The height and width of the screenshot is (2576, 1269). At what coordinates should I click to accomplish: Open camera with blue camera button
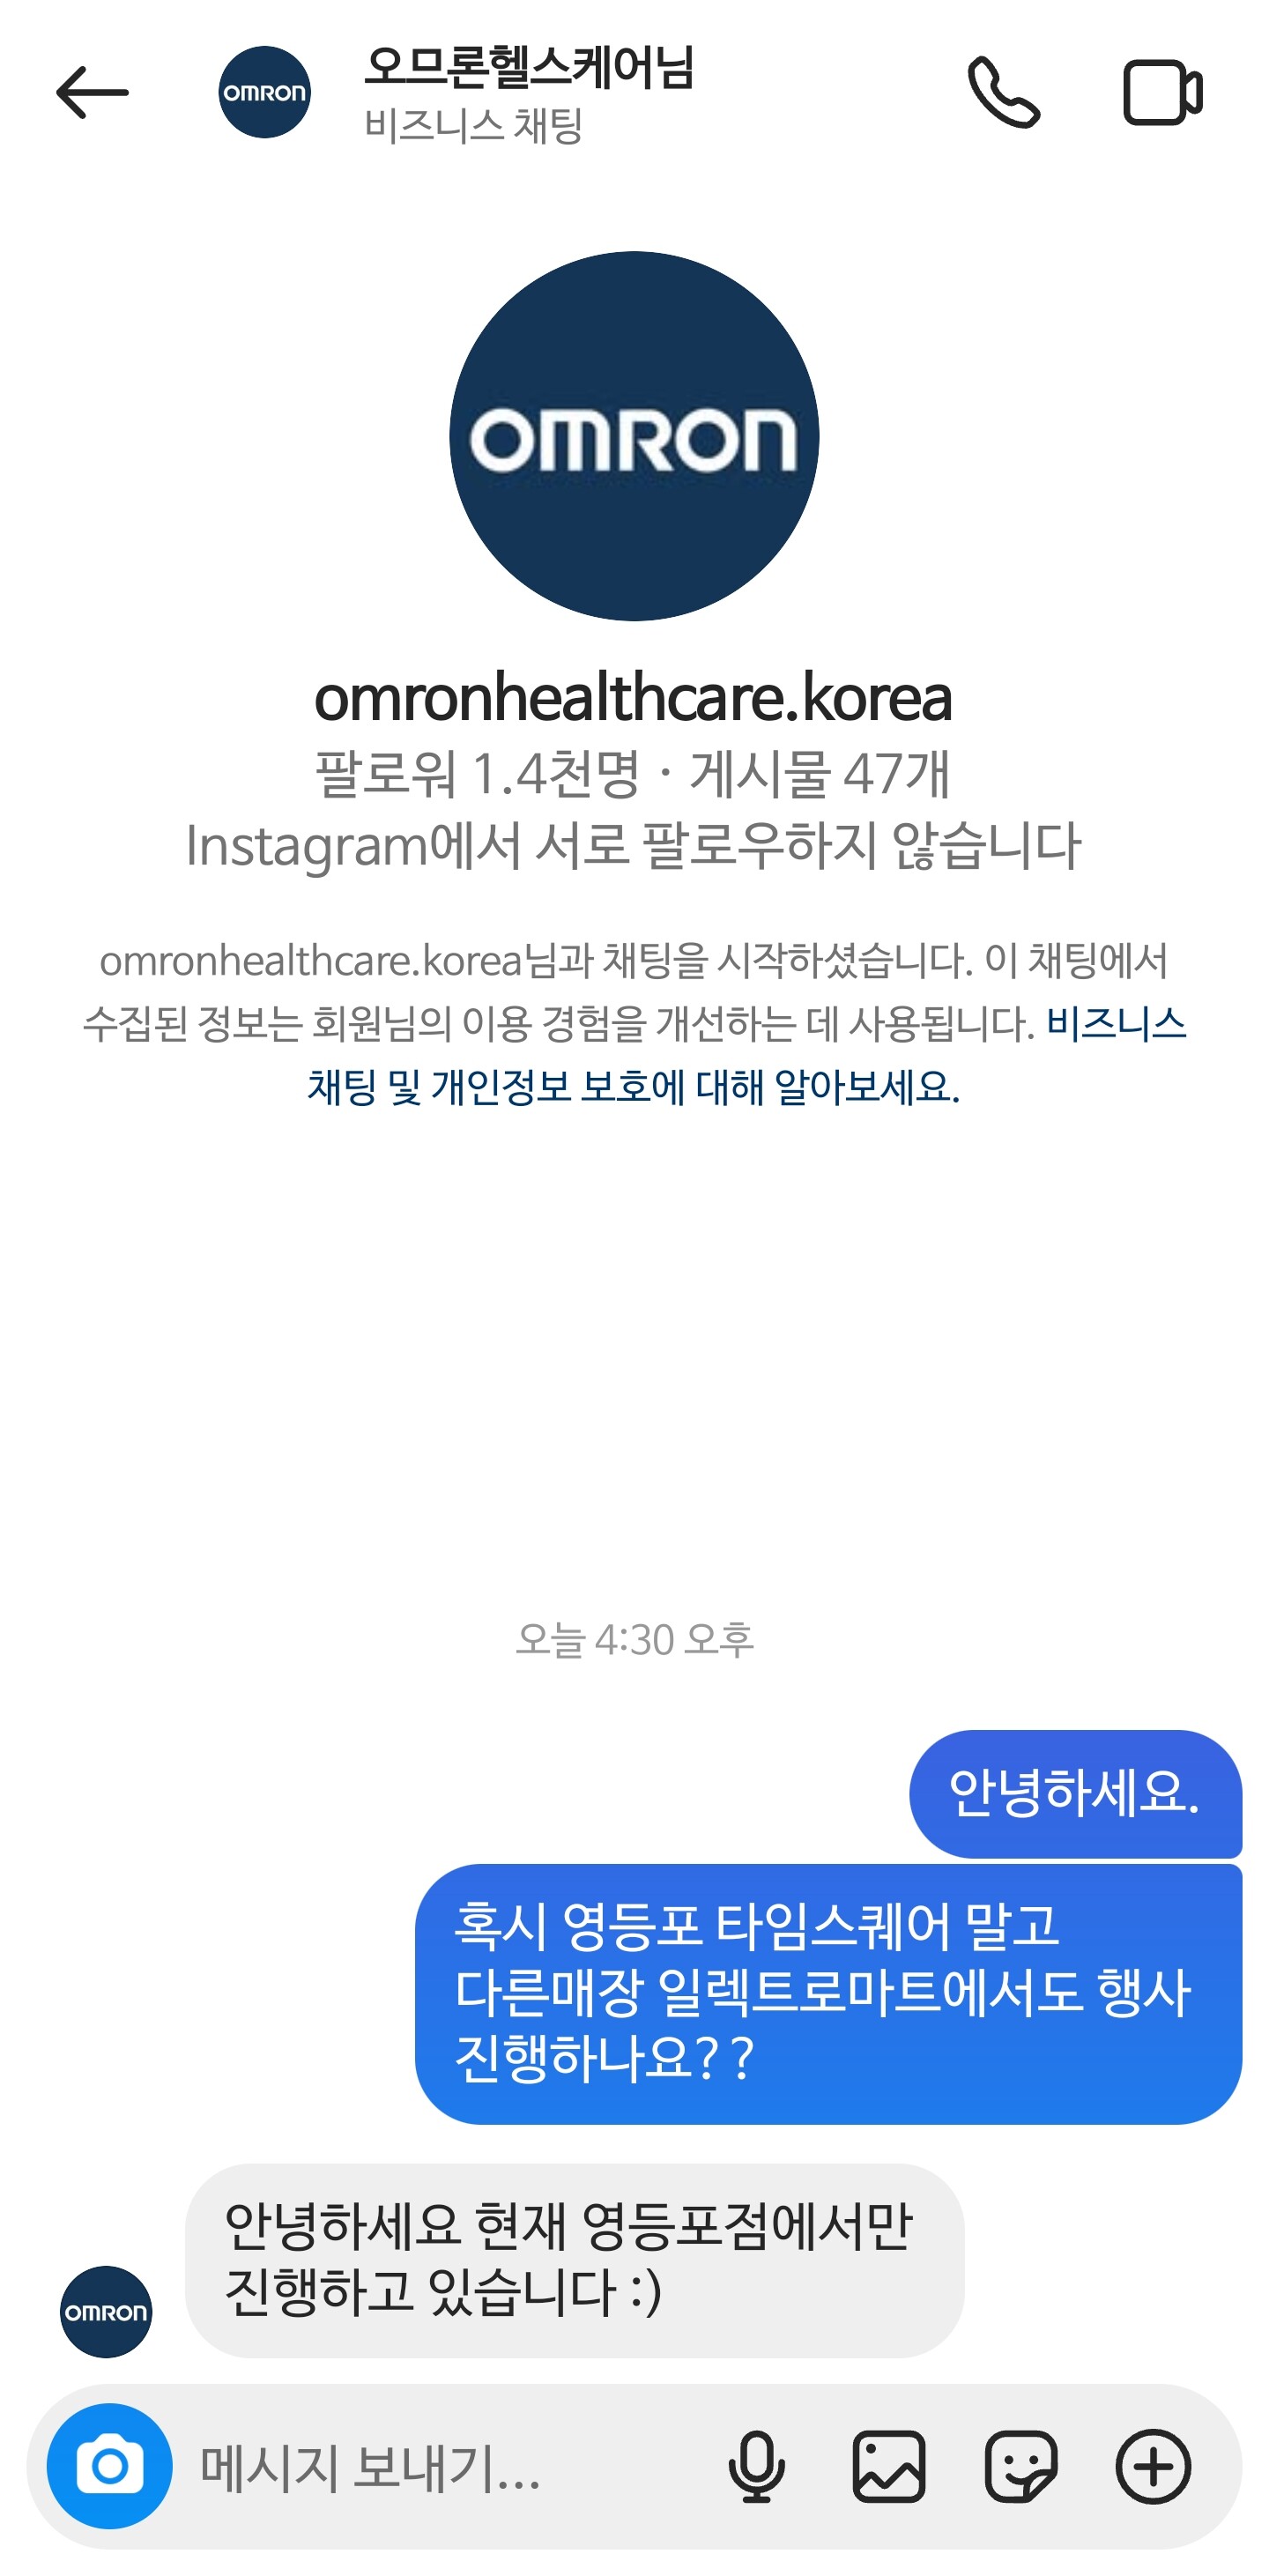[x=109, y=2466]
